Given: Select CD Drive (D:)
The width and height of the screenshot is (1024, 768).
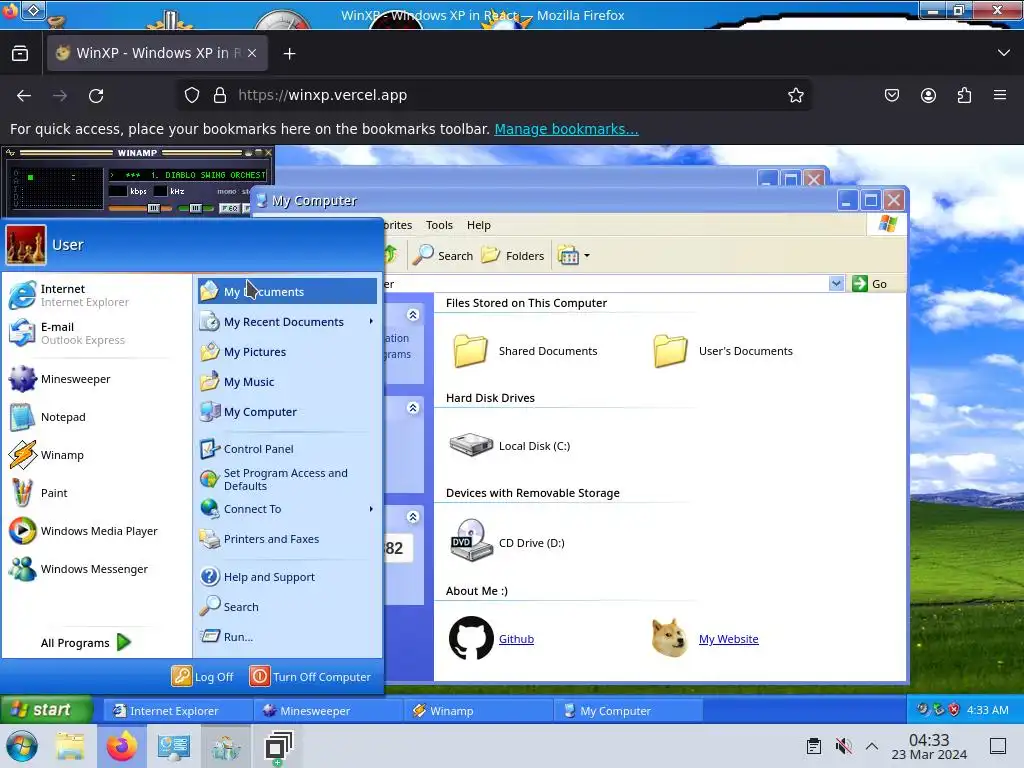Looking at the screenshot, I should tap(507, 541).
